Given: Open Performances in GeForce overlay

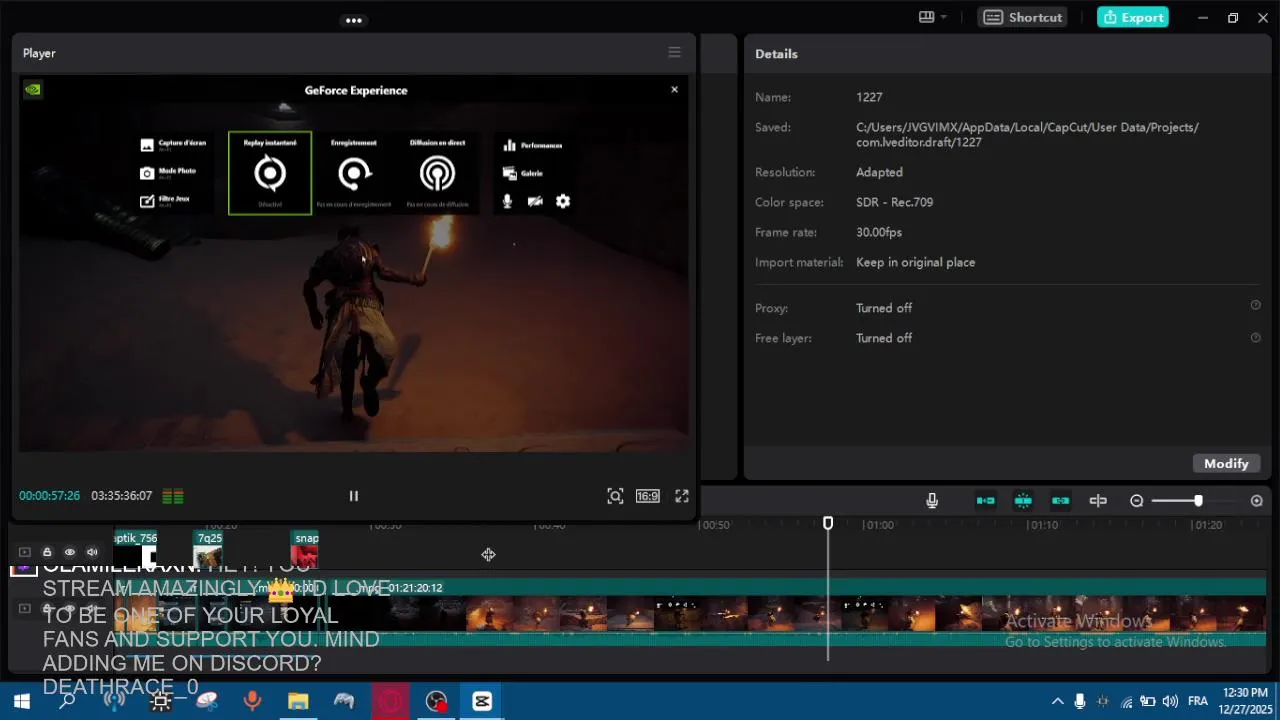Looking at the screenshot, I should coord(533,145).
